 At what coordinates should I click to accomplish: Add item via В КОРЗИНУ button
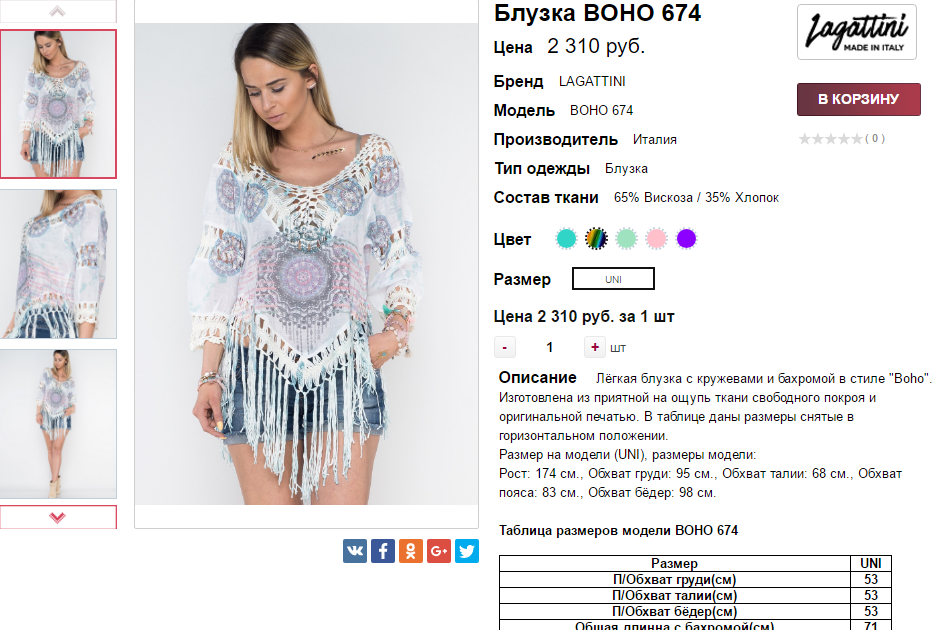[x=858, y=99]
